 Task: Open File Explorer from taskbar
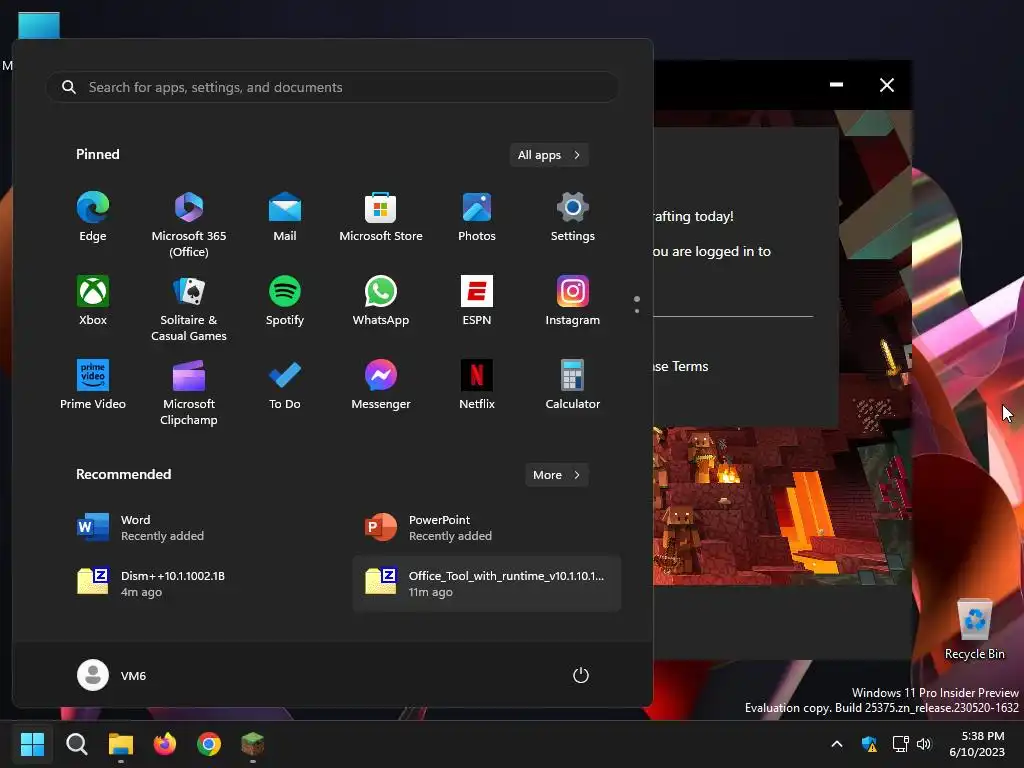pos(121,744)
